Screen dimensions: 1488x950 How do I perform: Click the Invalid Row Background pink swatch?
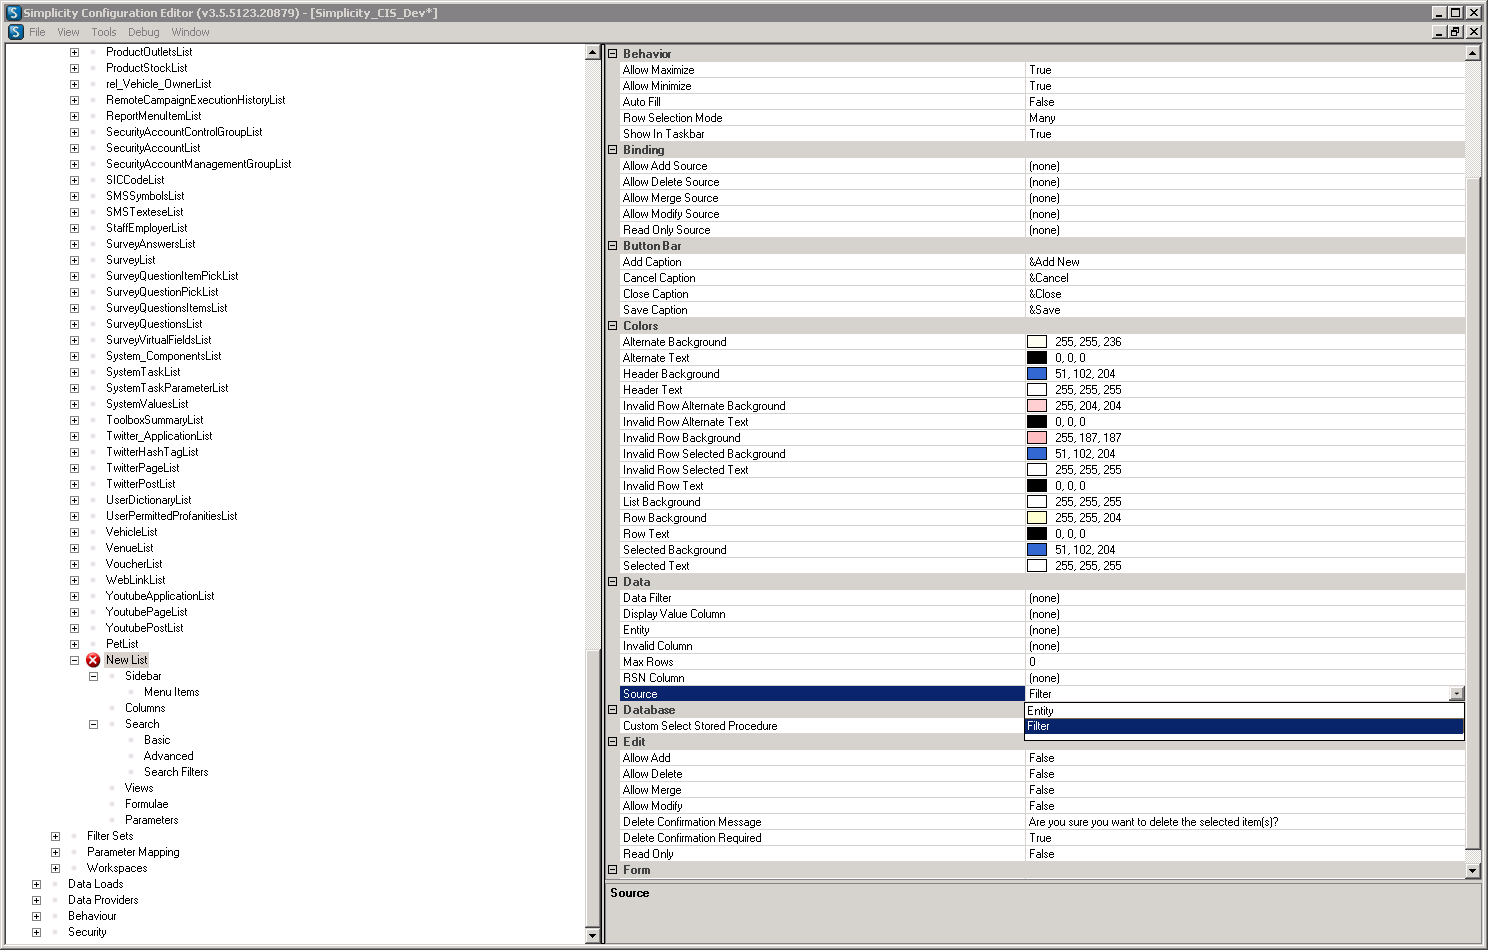pyautogui.click(x=1037, y=438)
